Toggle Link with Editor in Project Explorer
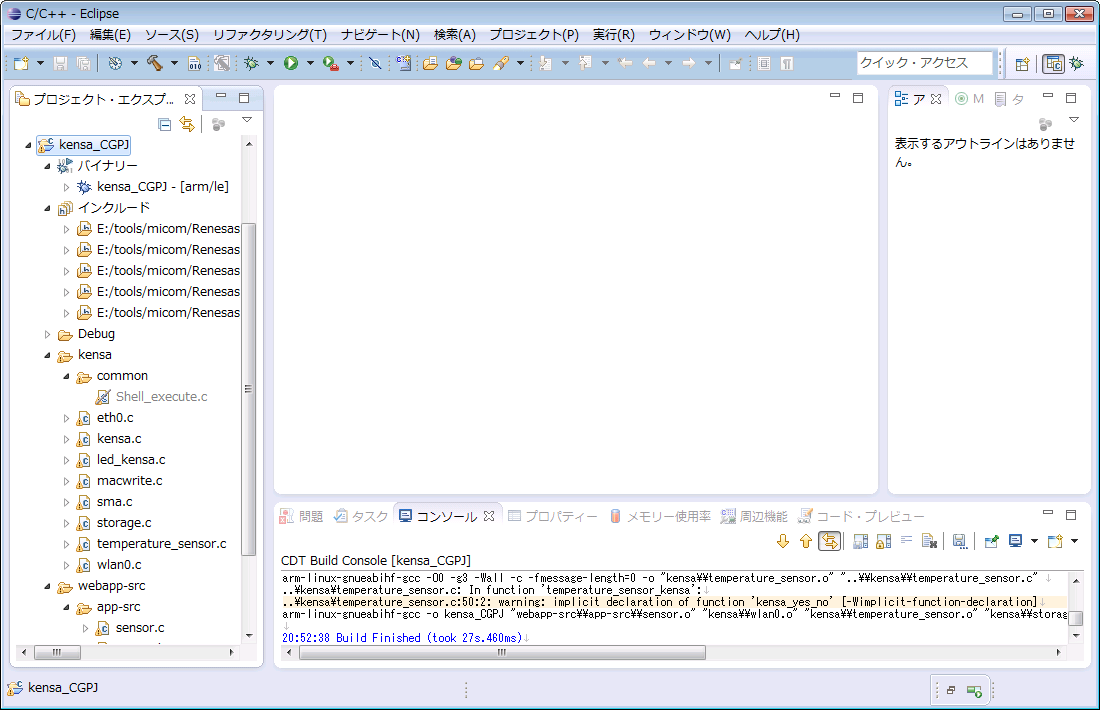 (x=187, y=124)
